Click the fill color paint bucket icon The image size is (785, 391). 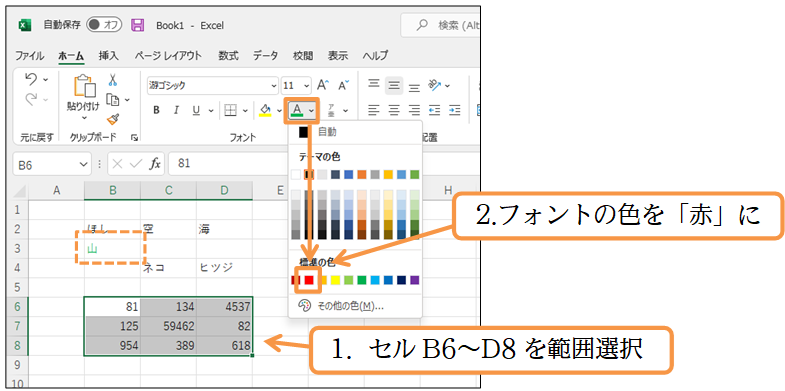point(265,110)
